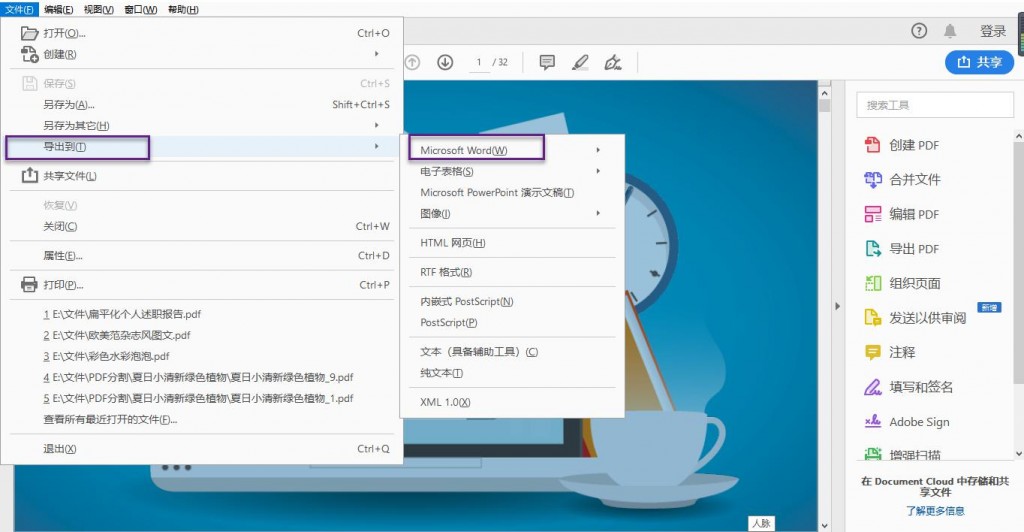Open the Window menu in menu bar

(140, 9)
